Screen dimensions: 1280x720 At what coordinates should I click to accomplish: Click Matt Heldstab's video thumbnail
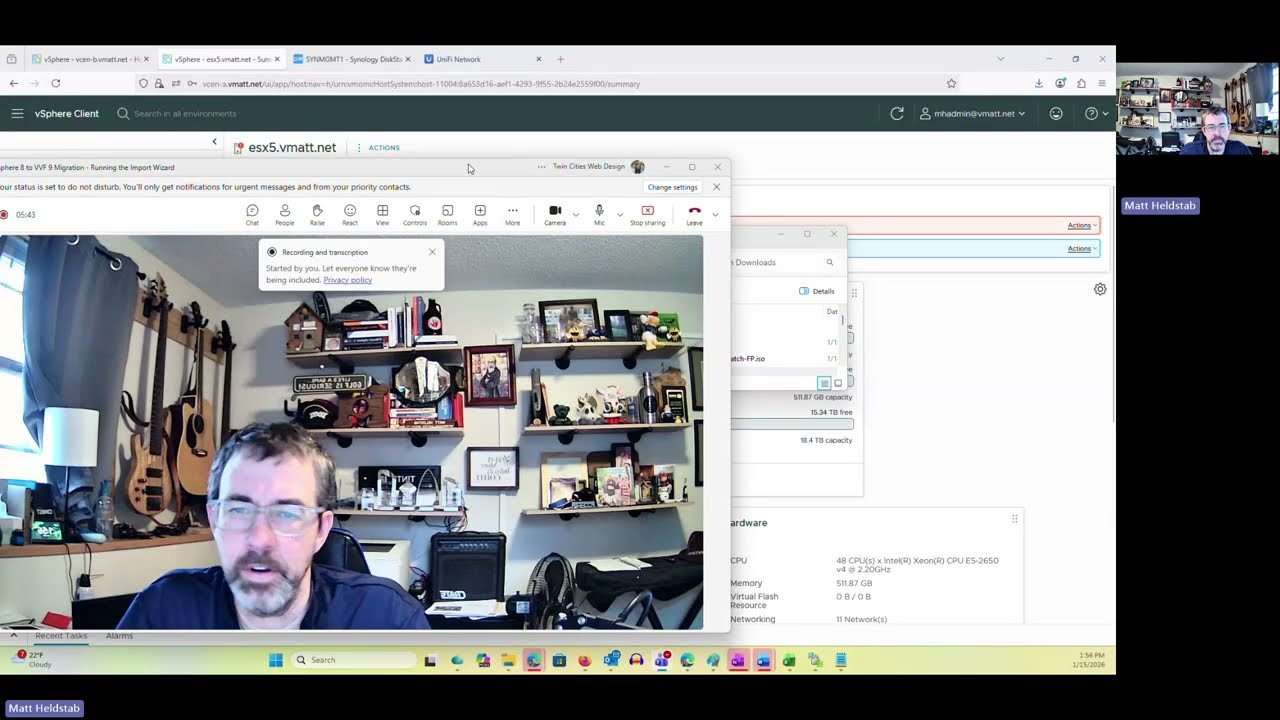tap(1198, 109)
